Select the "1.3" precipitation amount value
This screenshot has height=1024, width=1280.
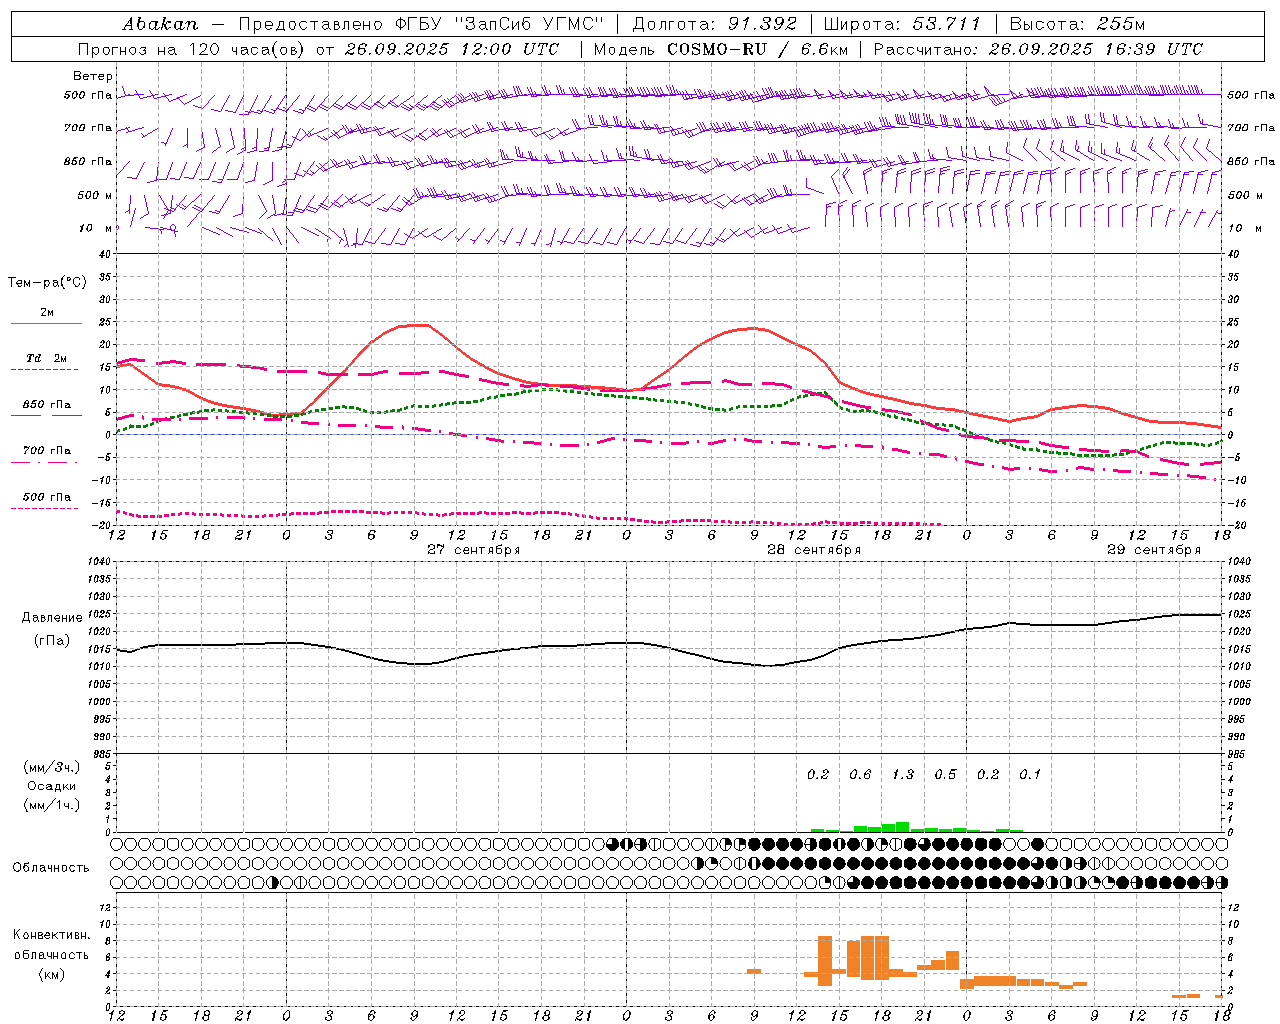(x=903, y=775)
